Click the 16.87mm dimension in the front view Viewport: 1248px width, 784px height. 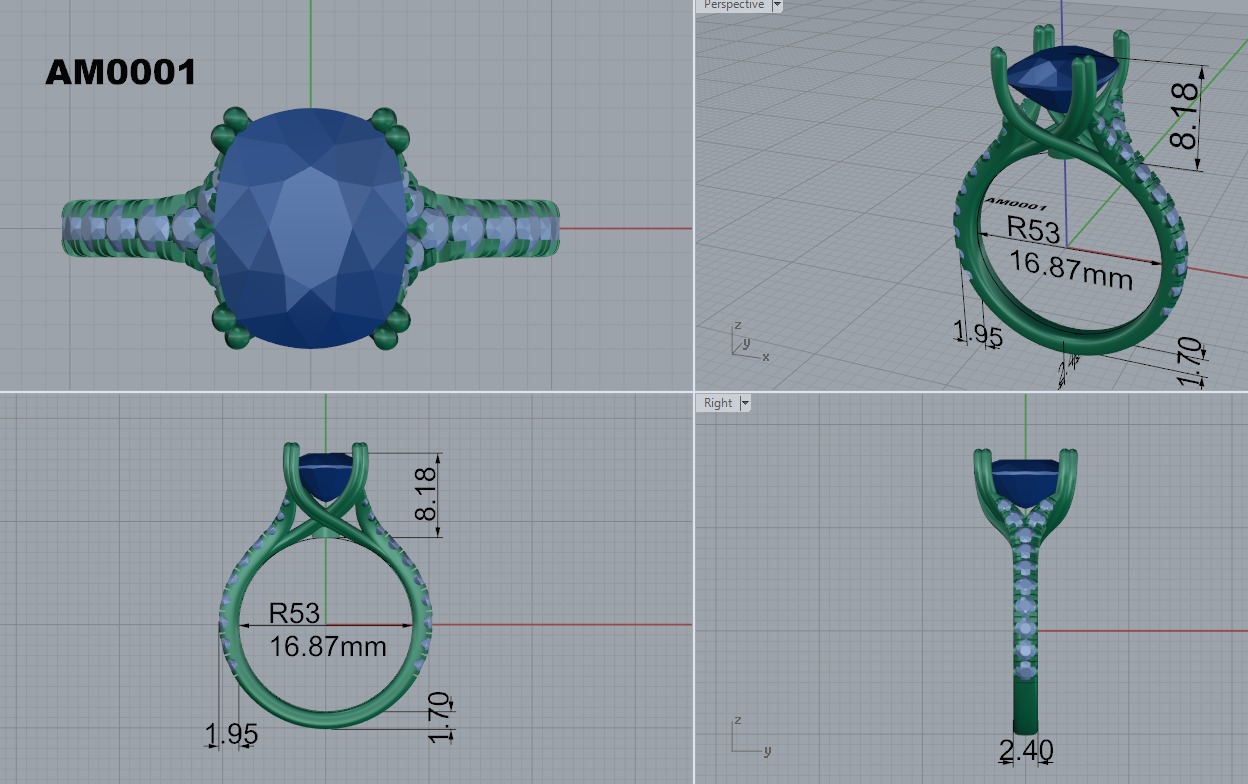point(328,646)
